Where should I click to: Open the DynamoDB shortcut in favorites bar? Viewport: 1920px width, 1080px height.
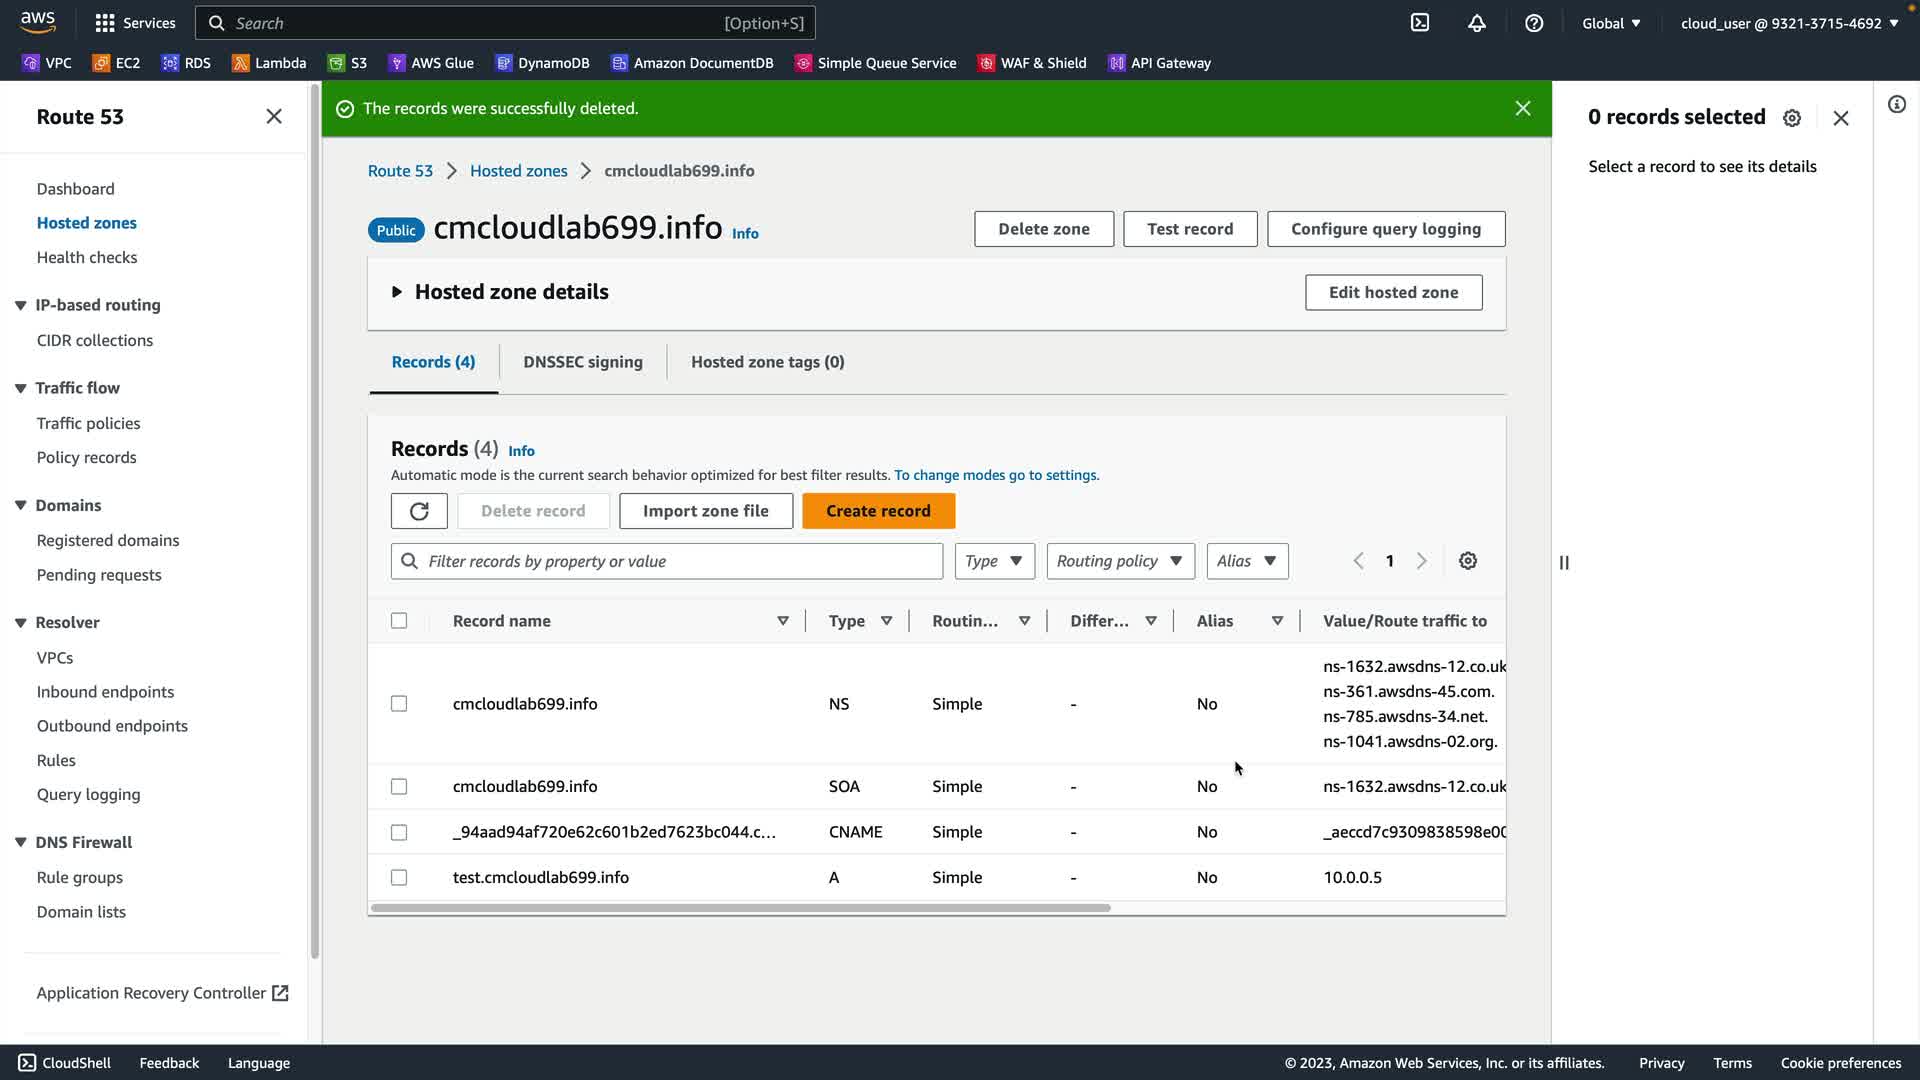542,63
